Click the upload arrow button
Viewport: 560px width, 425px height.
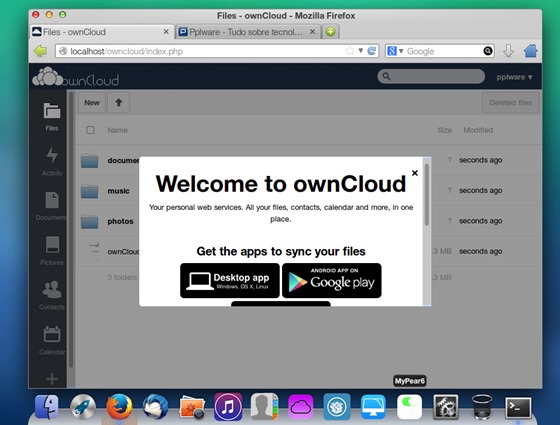click(119, 103)
